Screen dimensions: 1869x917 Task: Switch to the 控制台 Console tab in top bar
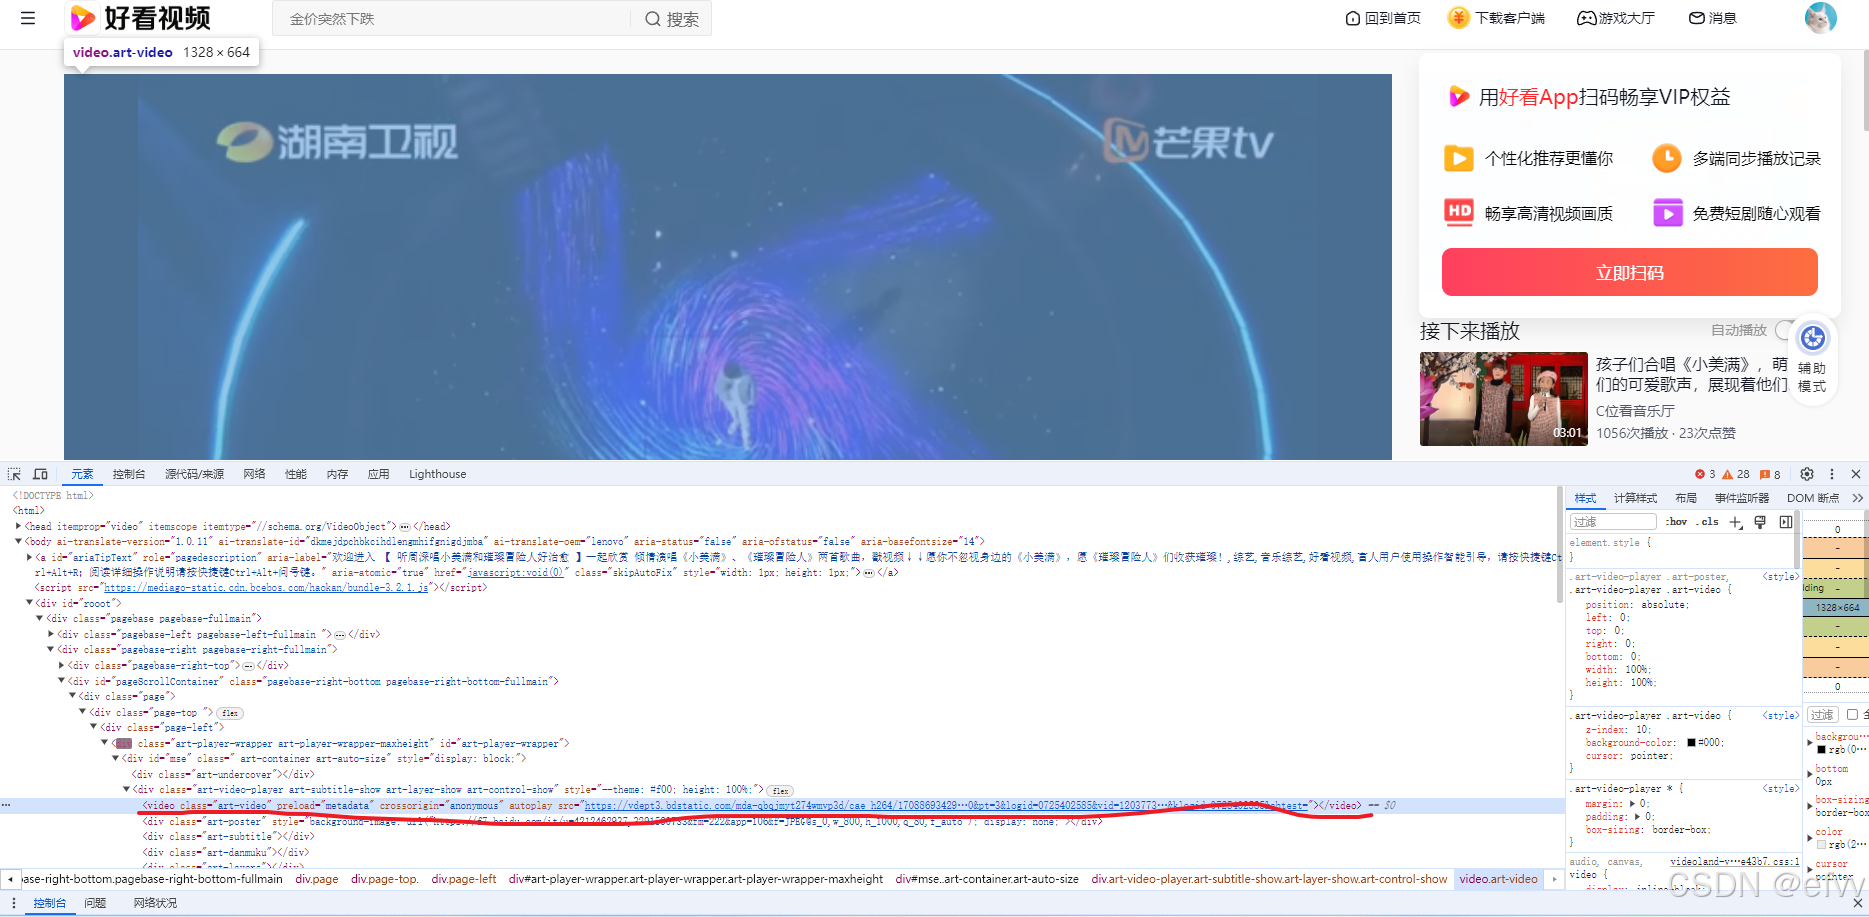coord(129,474)
